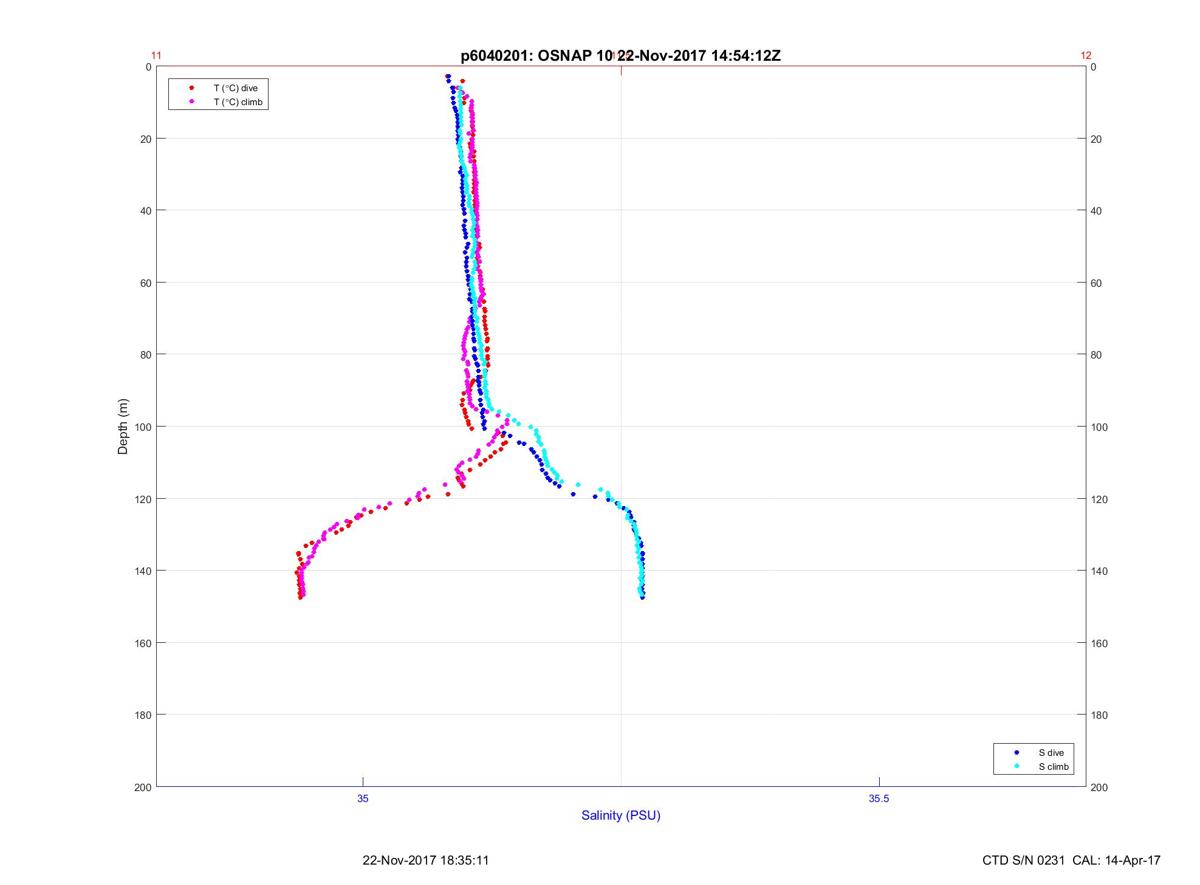Click the salinity tick label 35
1200x885 pixels.
click(363, 797)
